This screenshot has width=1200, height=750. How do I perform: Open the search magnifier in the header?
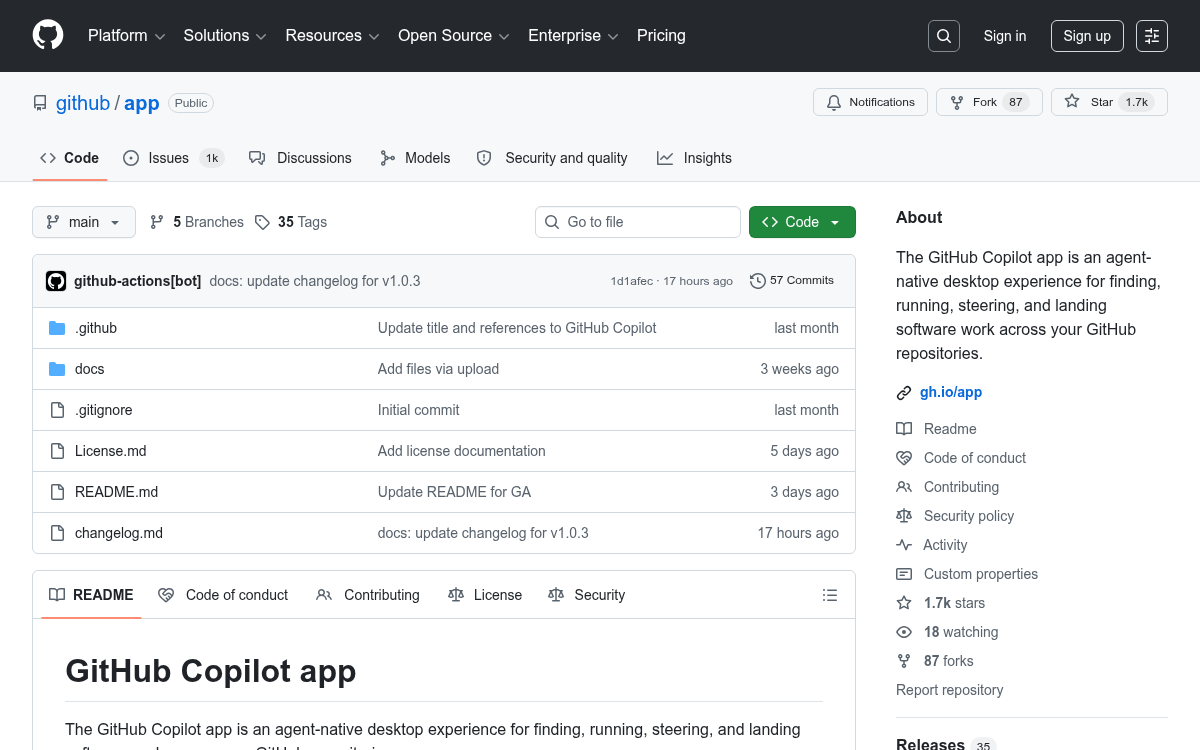[944, 36]
